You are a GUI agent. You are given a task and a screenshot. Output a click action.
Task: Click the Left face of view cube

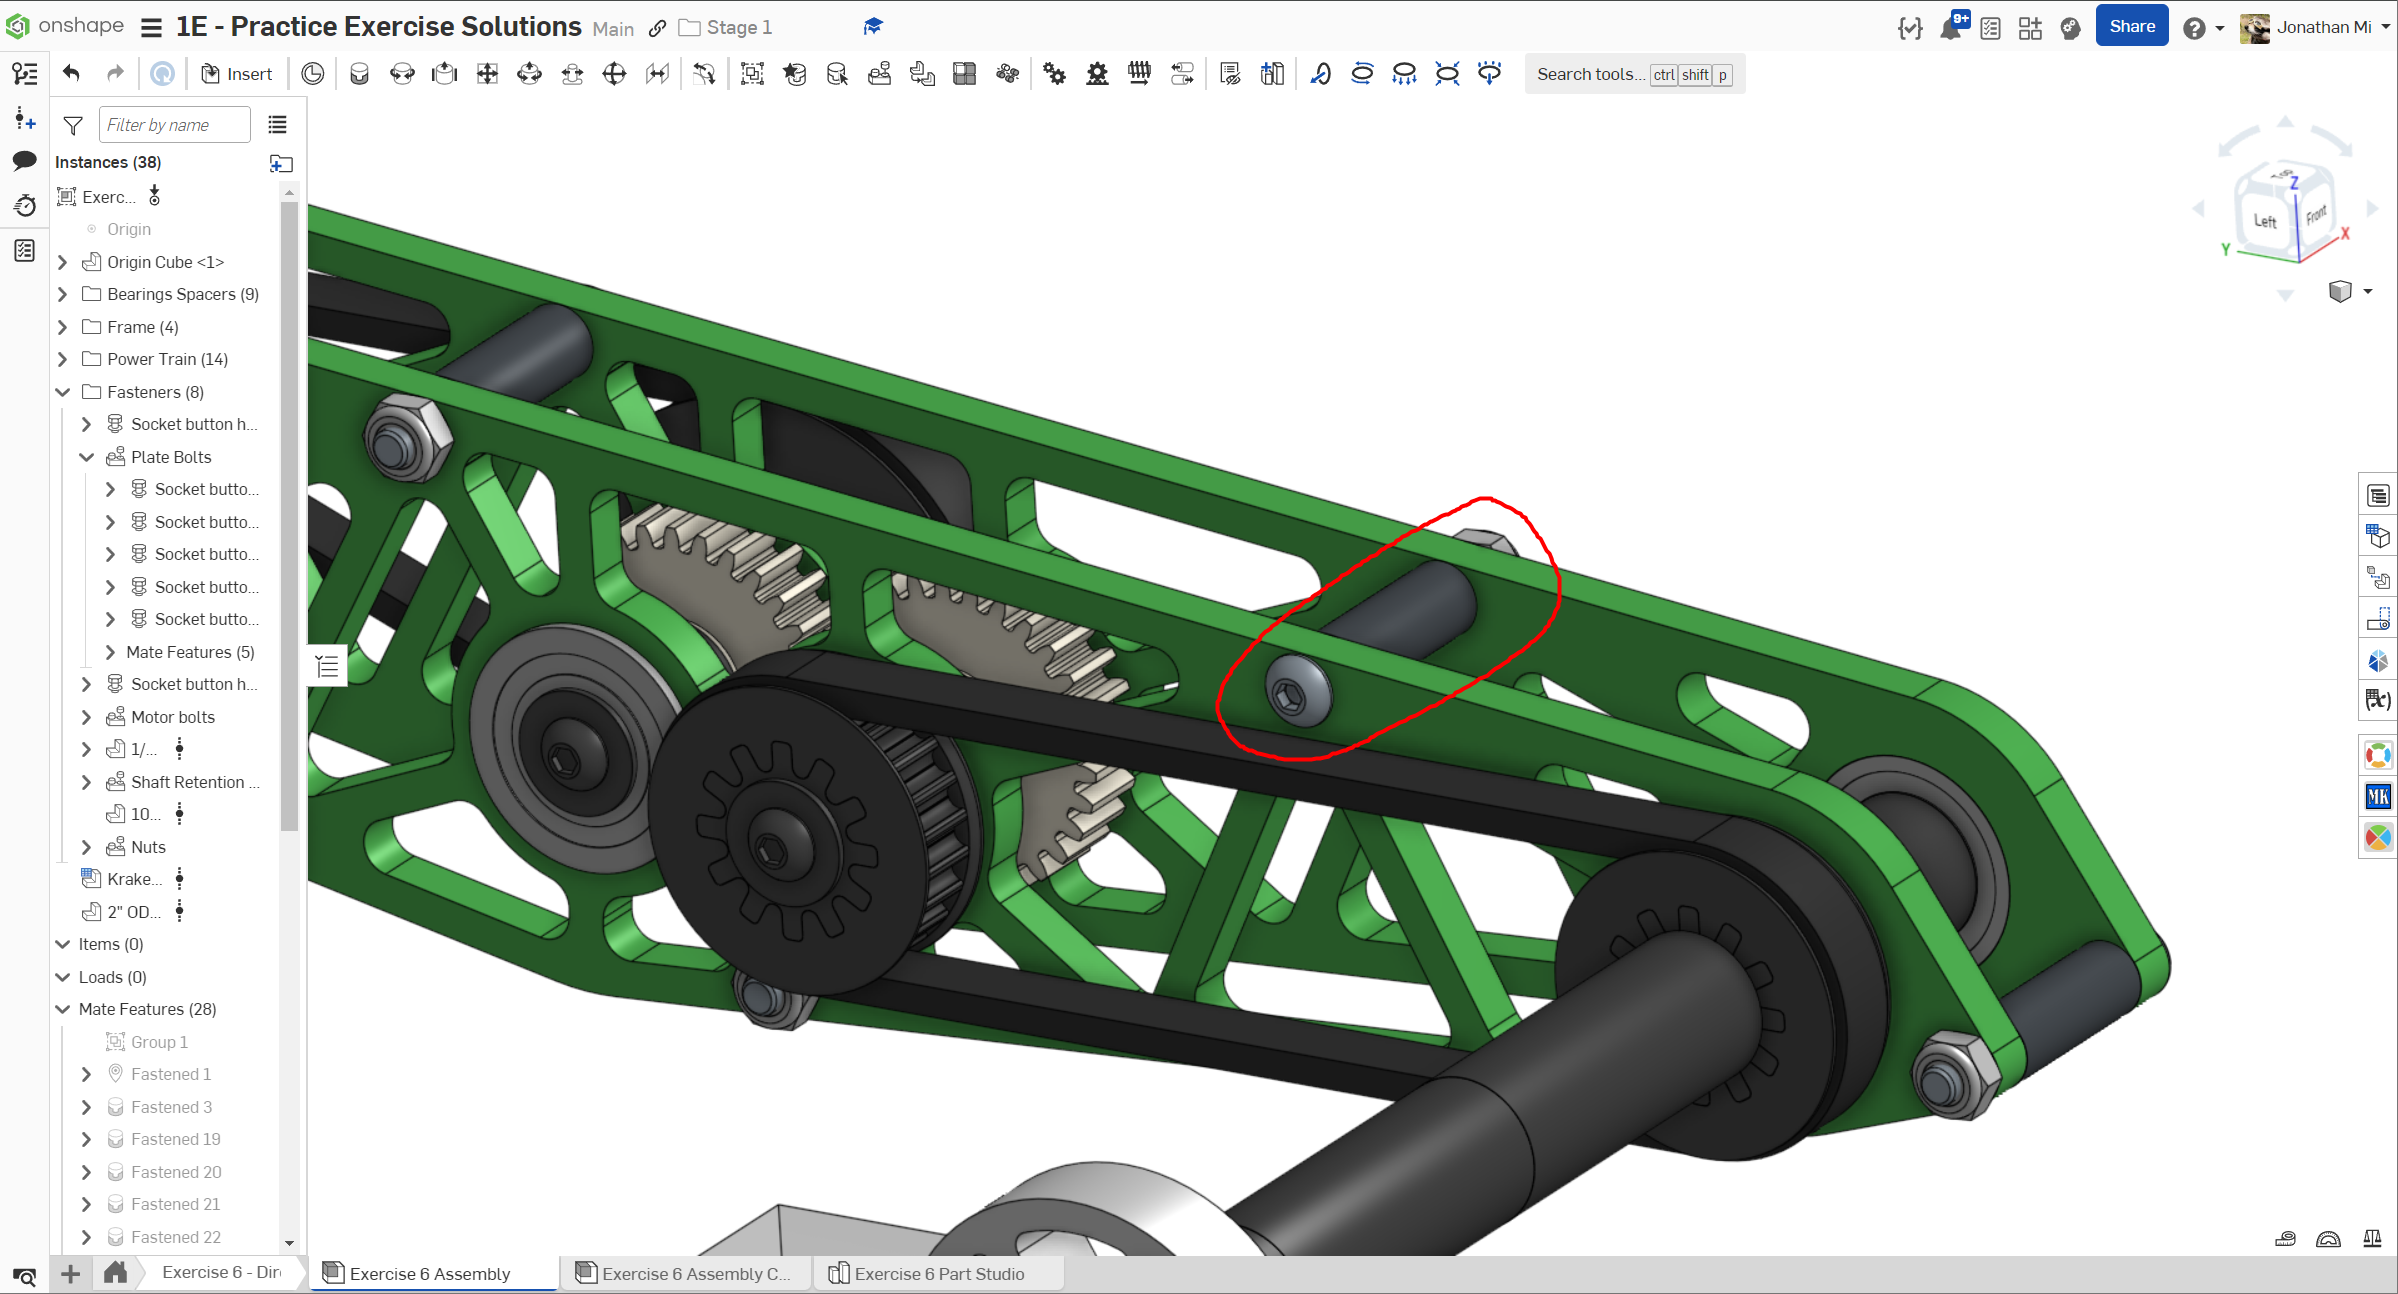pyautogui.click(x=2264, y=221)
